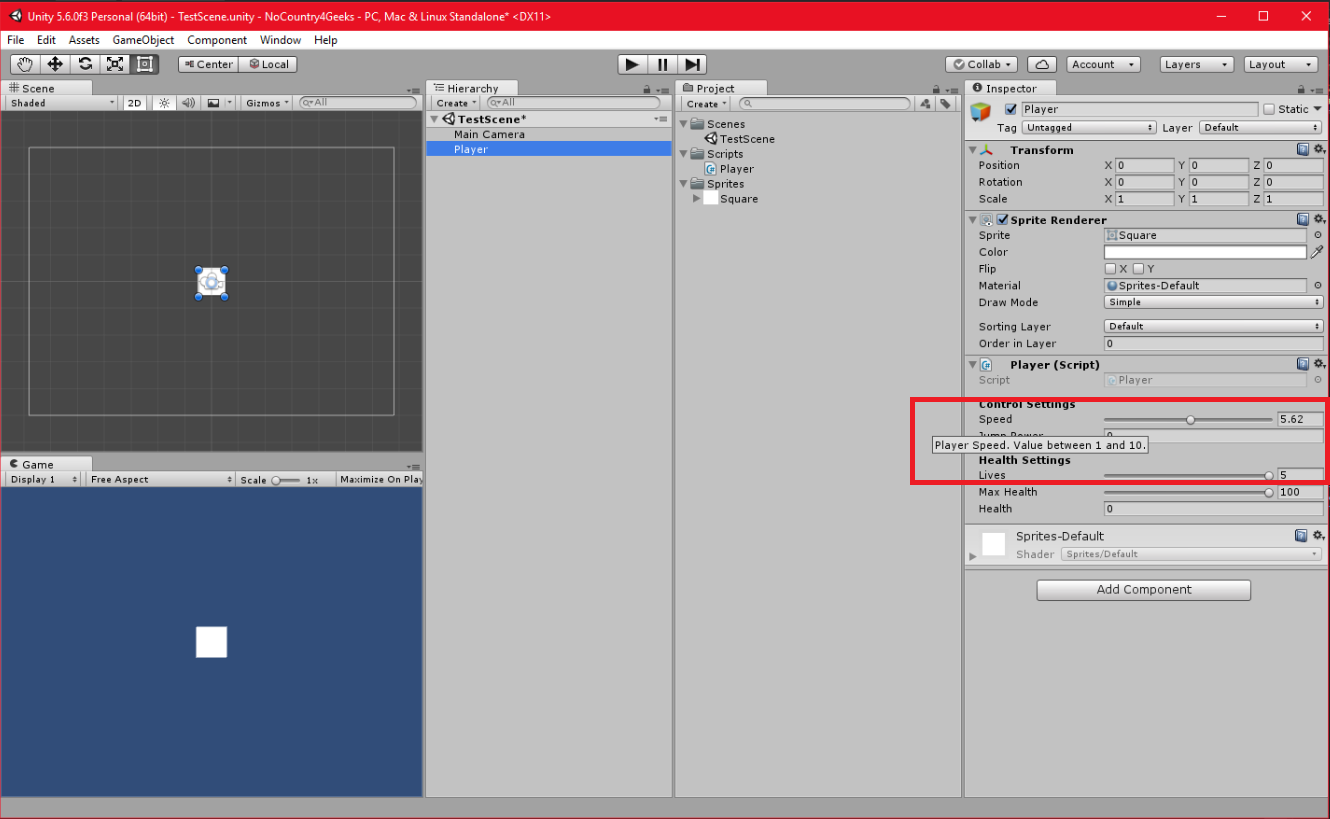The height and width of the screenshot is (819, 1330).
Task: Click the Step frame button
Action: (x=693, y=64)
